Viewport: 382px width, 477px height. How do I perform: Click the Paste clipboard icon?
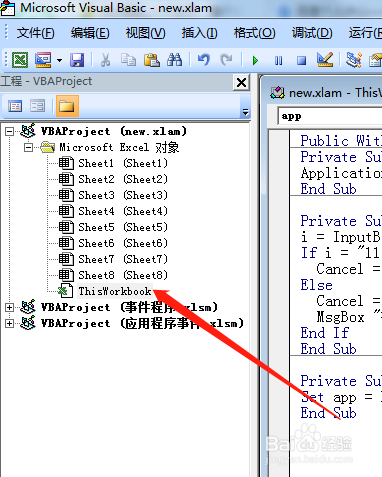point(152,60)
